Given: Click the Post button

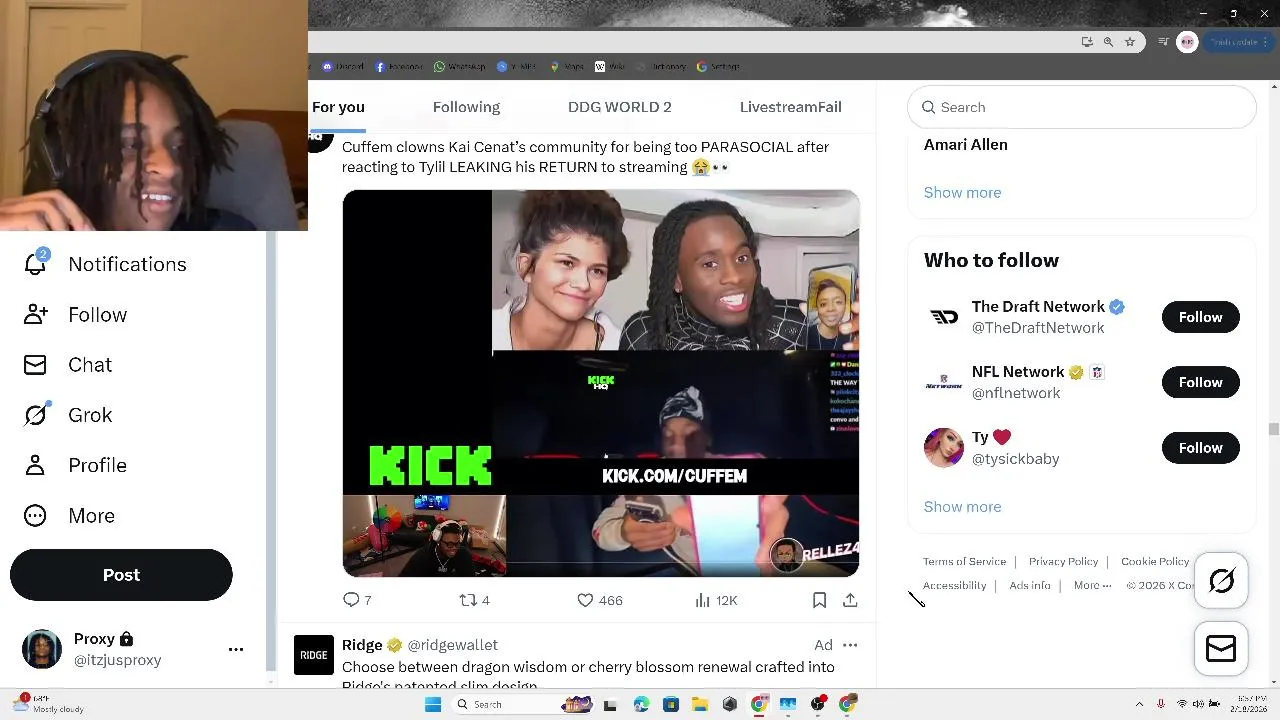Looking at the screenshot, I should pyautogui.click(x=121, y=575).
